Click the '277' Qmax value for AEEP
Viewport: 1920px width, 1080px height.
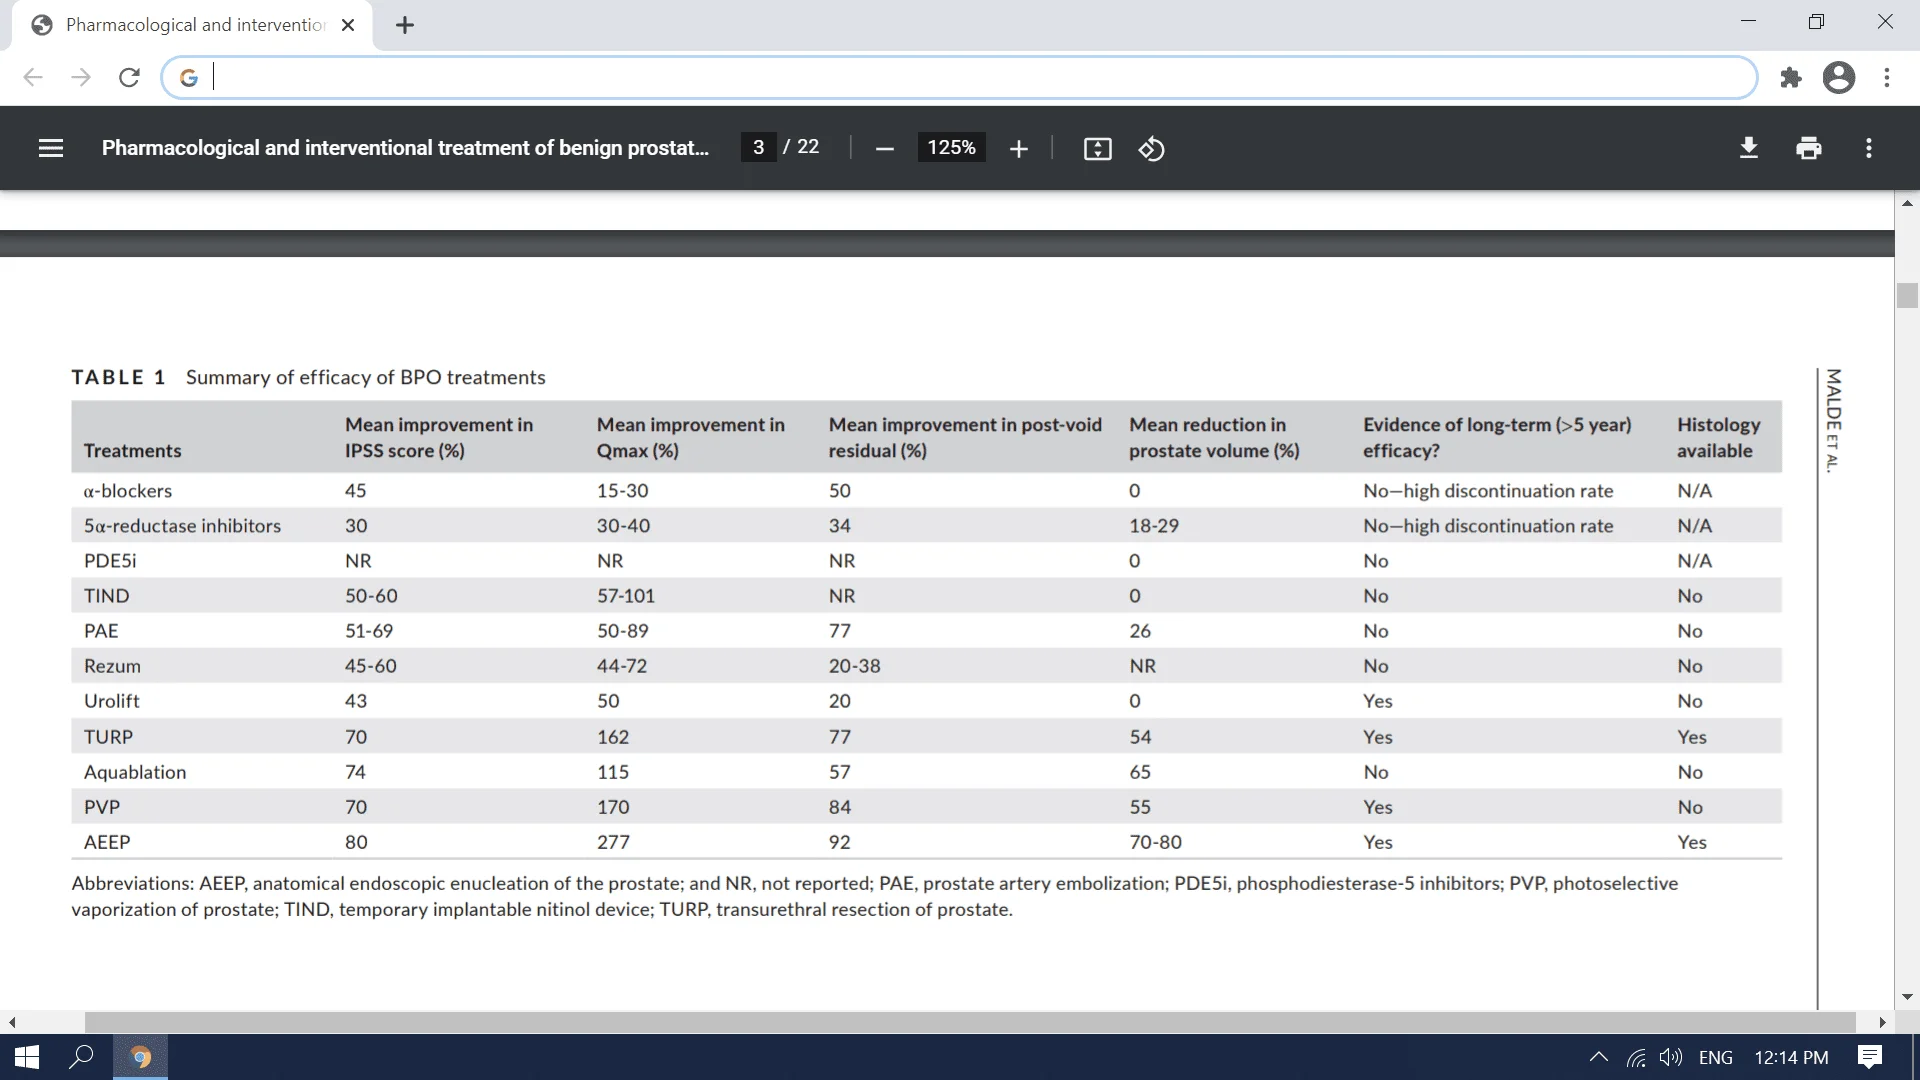[x=613, y=842]
